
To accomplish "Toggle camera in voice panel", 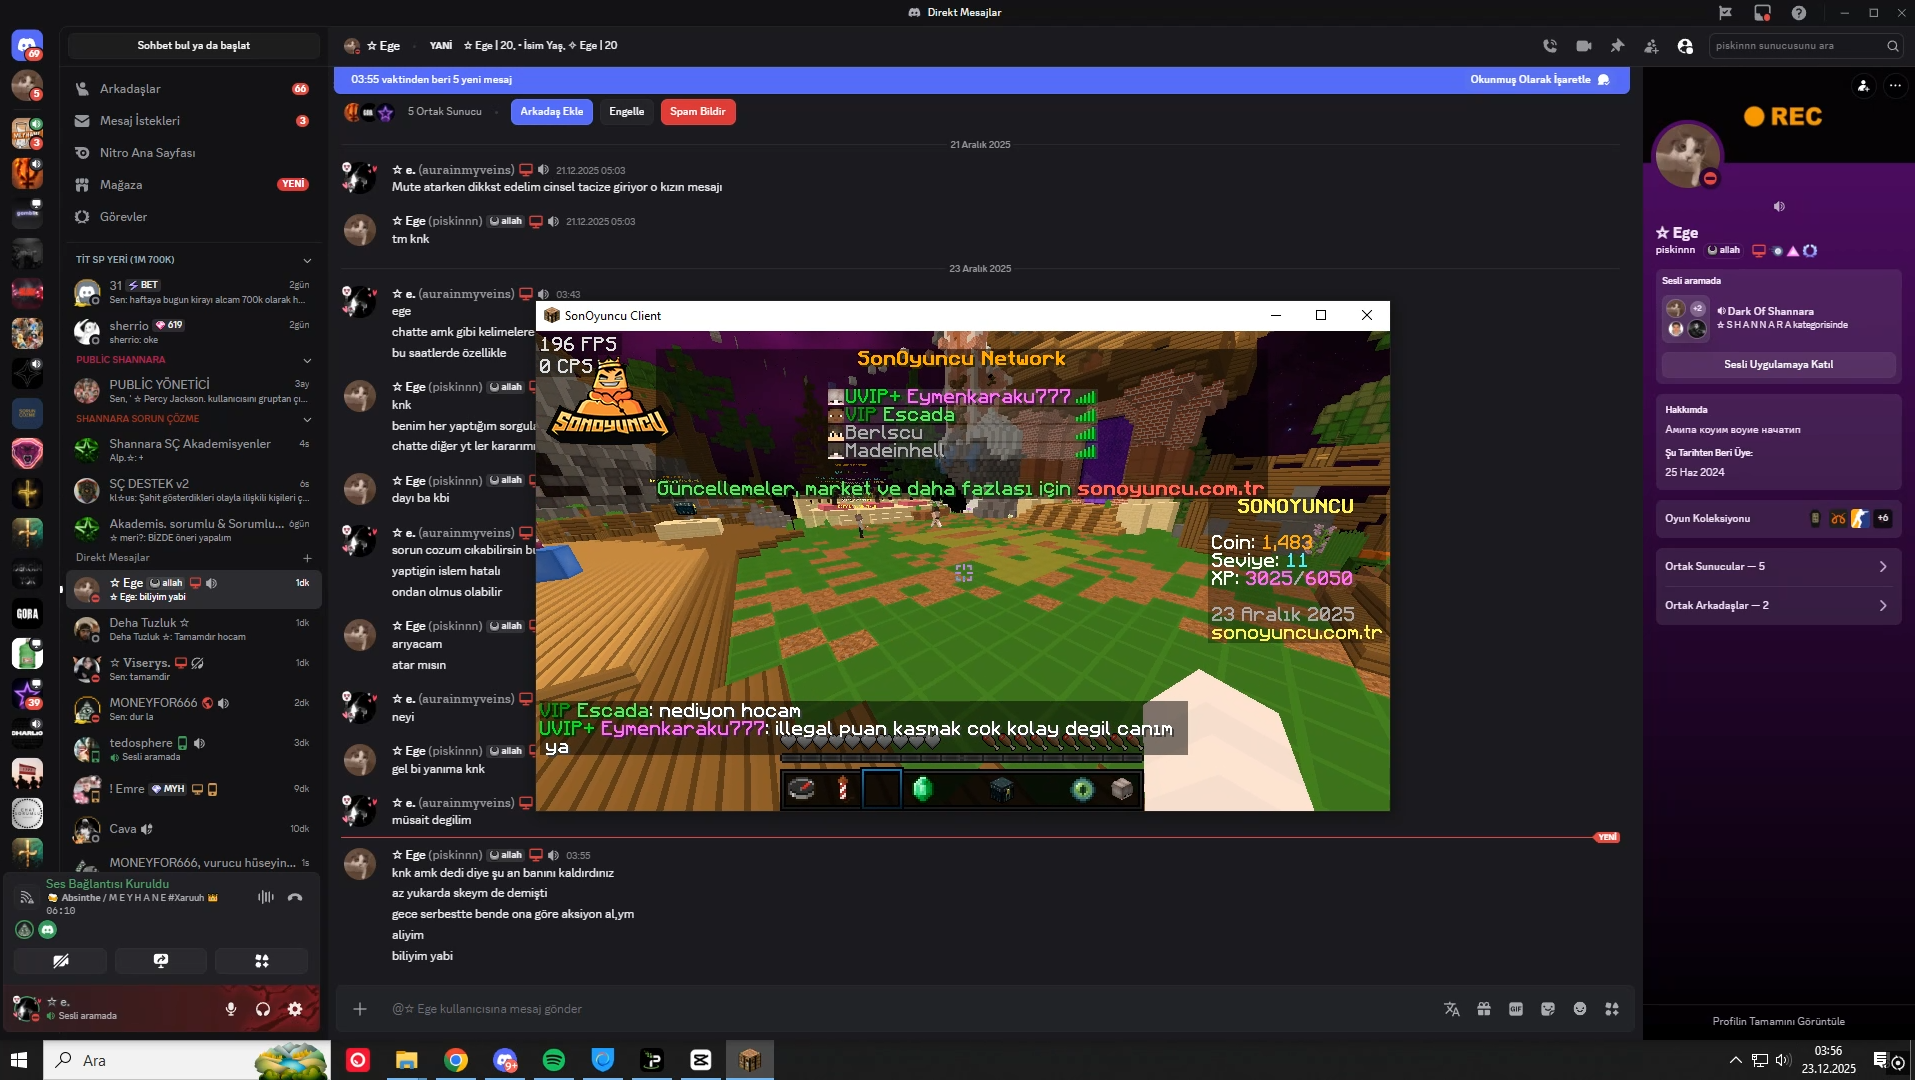I will pos(60,961).
